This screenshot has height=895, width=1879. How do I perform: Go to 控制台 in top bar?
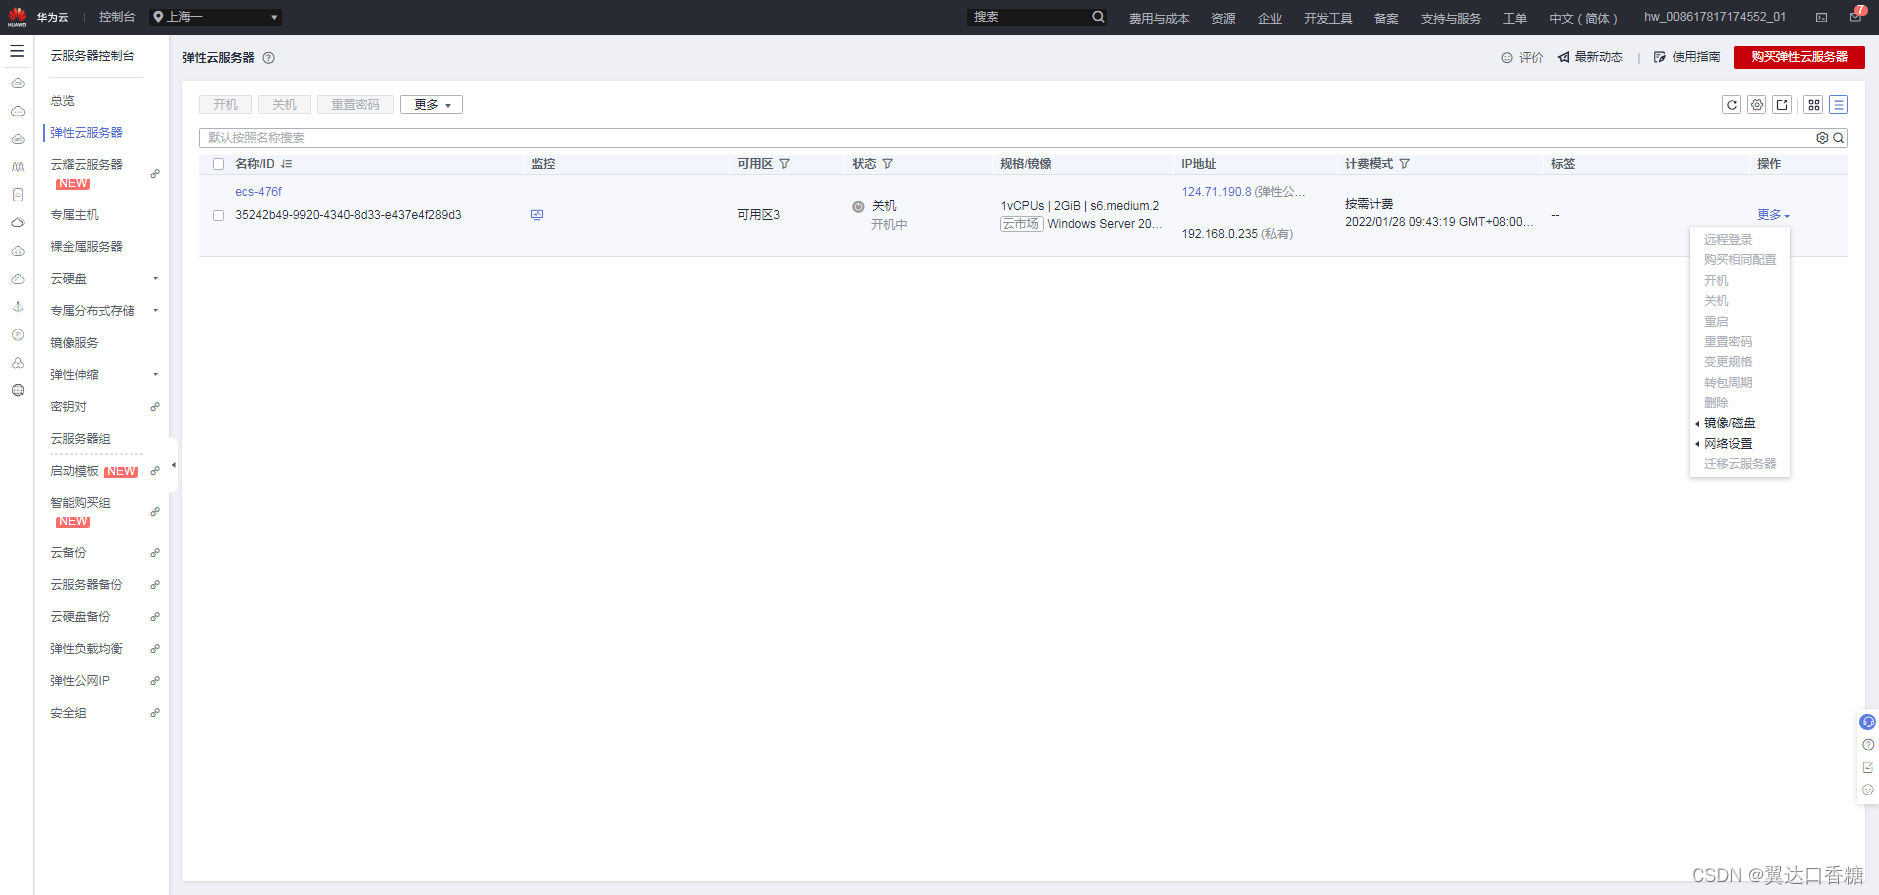[x=117, y=17]
